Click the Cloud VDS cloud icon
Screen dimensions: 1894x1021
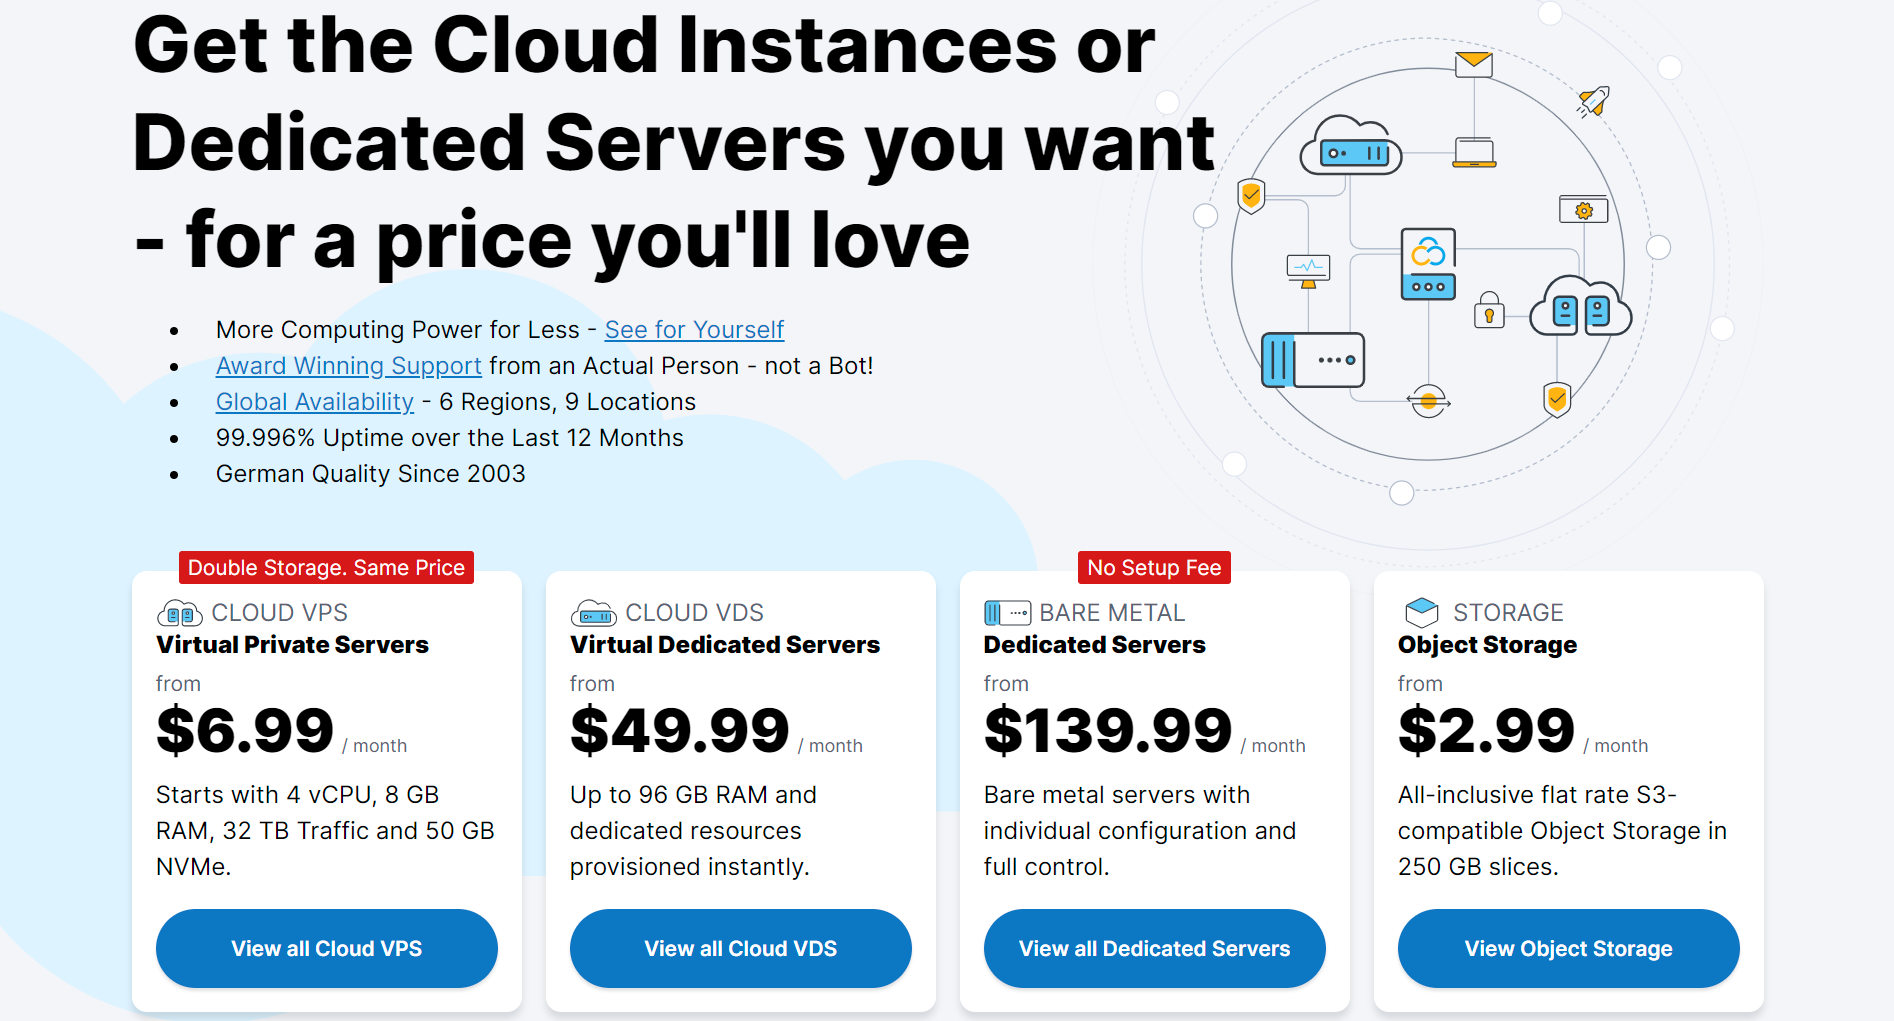[x=592, y=613]
